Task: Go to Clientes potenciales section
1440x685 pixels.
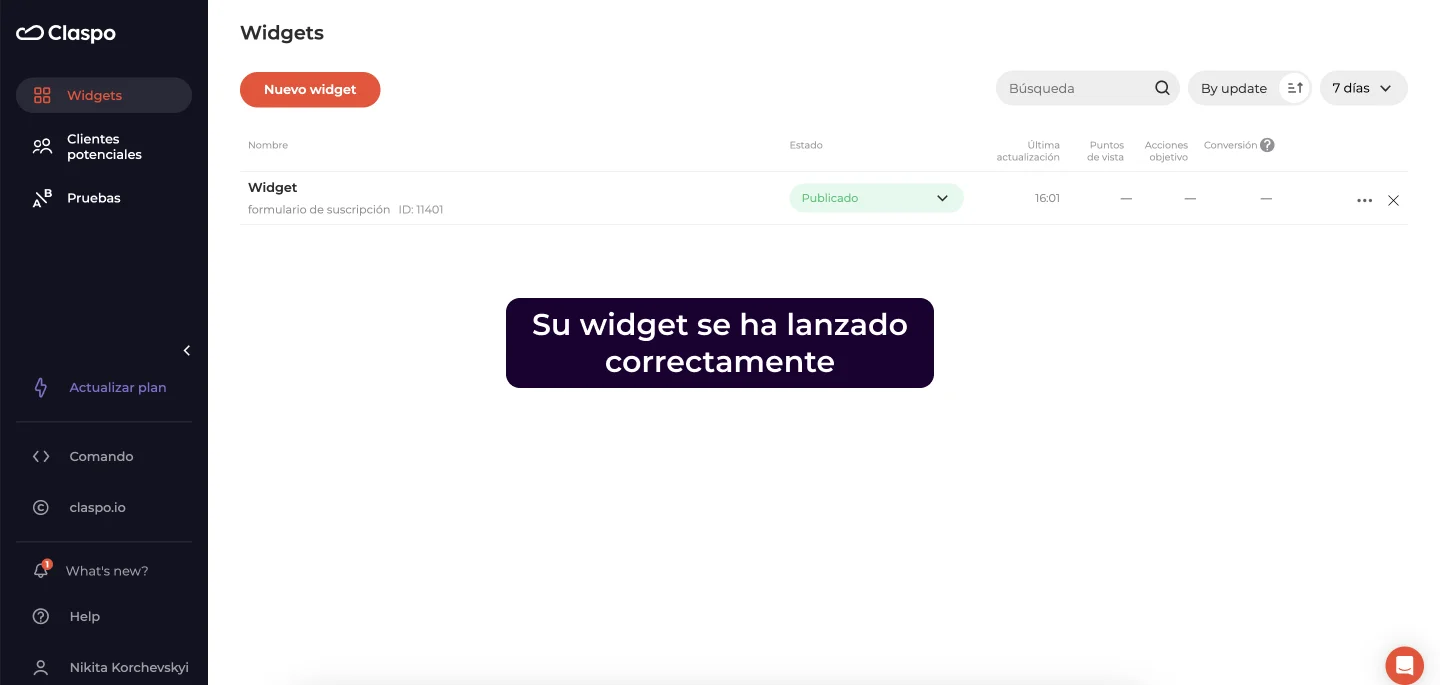Action: tap(104, 147)
